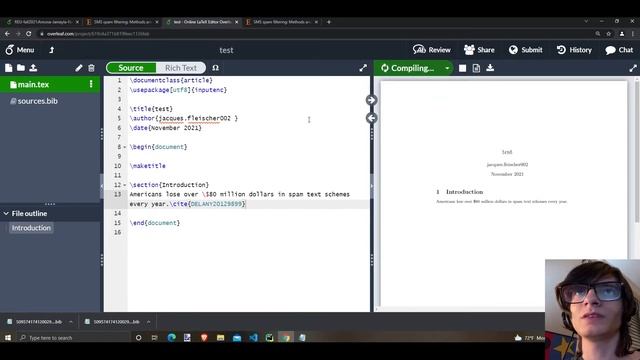This screenshot has height=360, width=640.
Task: Open the Windows Start menu
Action: tap(8, 338)
